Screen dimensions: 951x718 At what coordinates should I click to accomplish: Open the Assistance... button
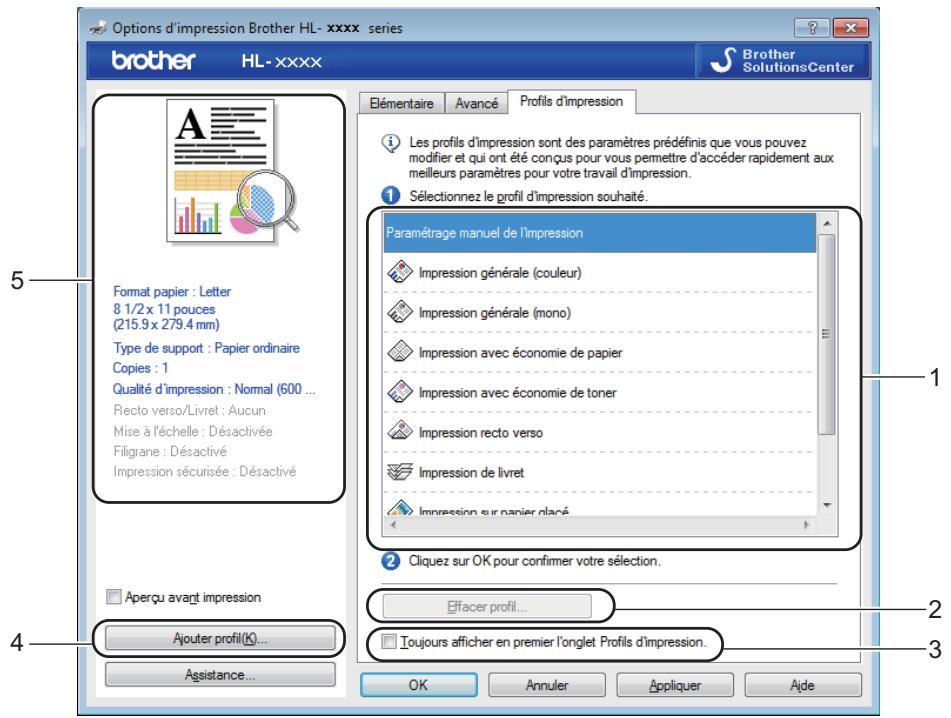click(x=220, y=674)
